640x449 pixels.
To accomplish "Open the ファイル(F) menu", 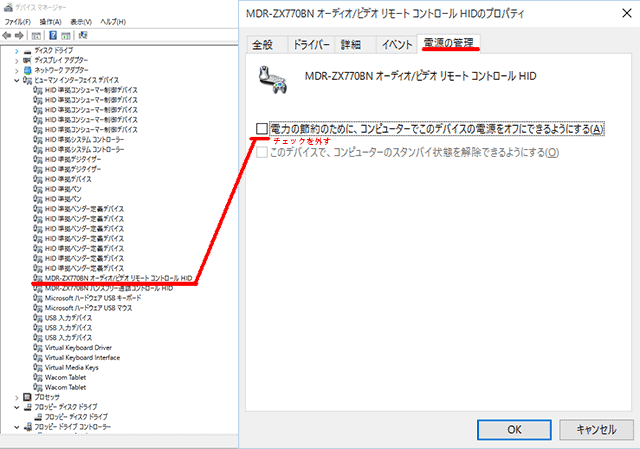I will (x=18, y=20).
